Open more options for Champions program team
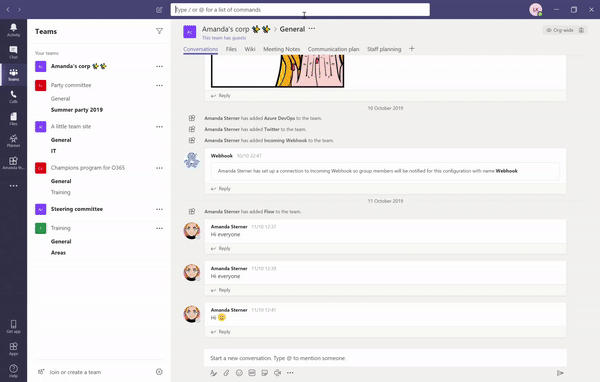This screenshot has height=382, width=600. [x=159, y=168]
